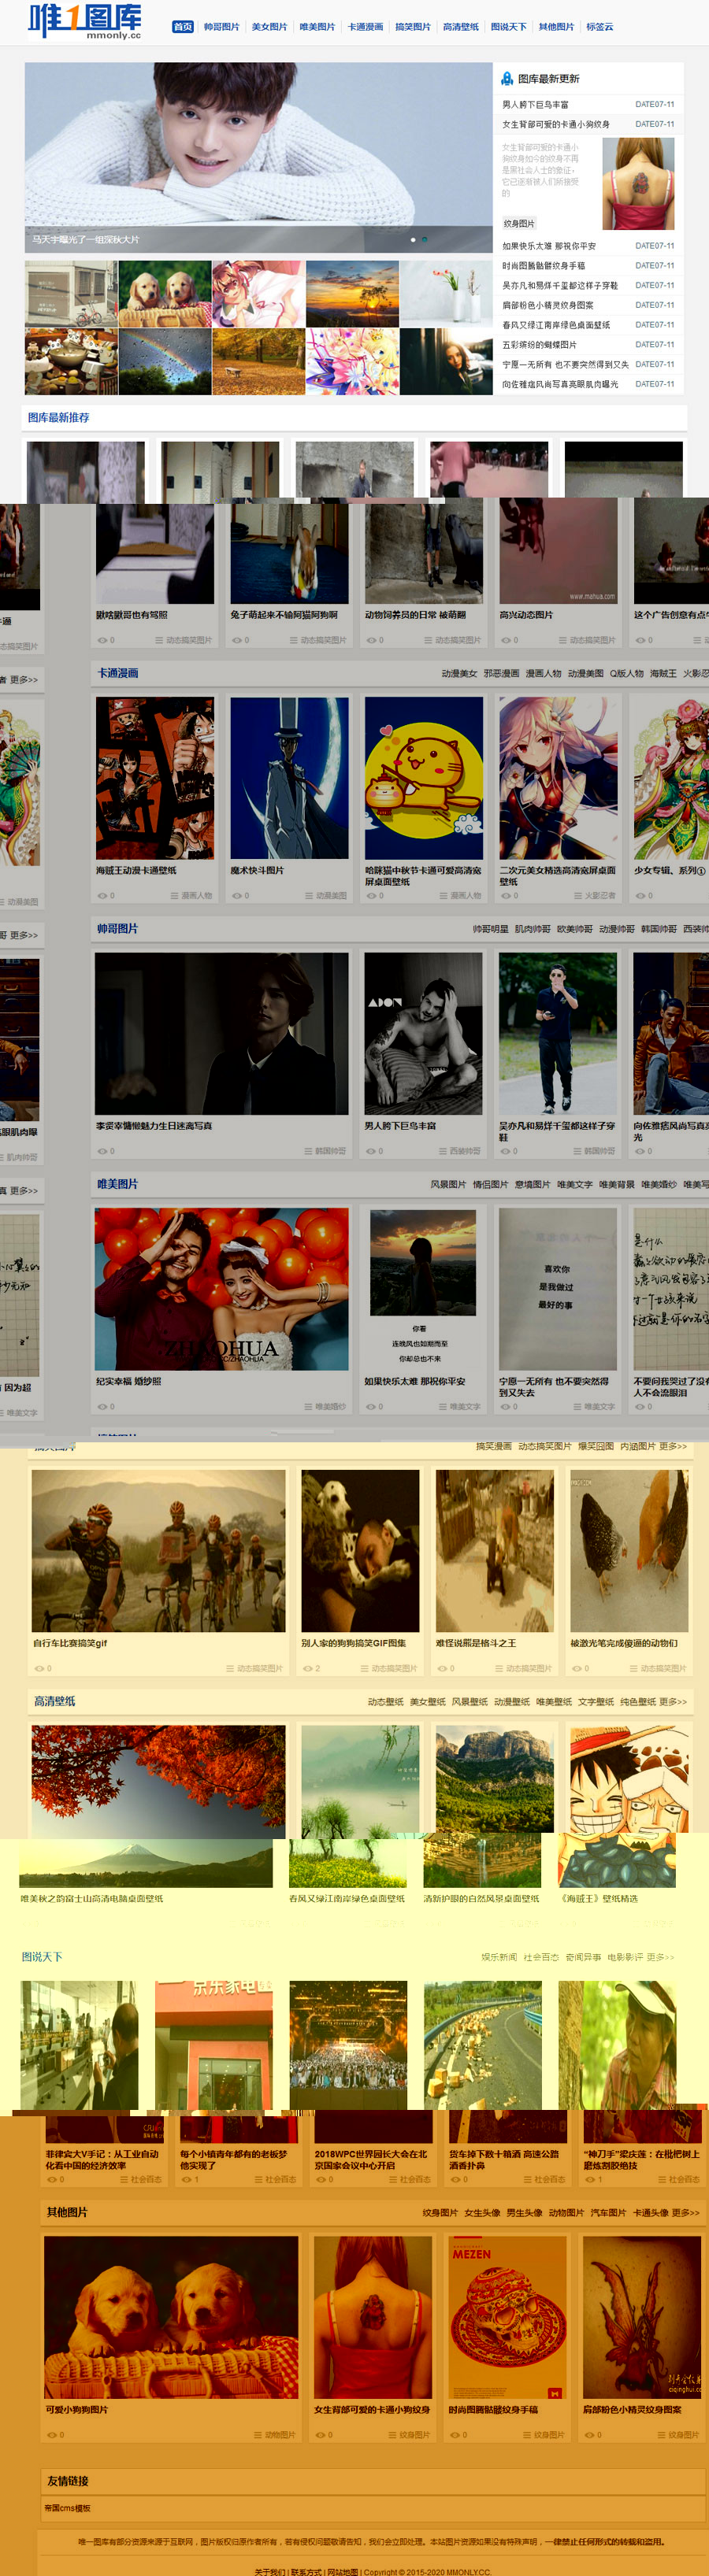The width and height of the screenshot is (709, 2576).
Task: Open the 纪实幸福 婚纱照 wedding photo
Action: pyautogui.click(x=222, y=1289)
